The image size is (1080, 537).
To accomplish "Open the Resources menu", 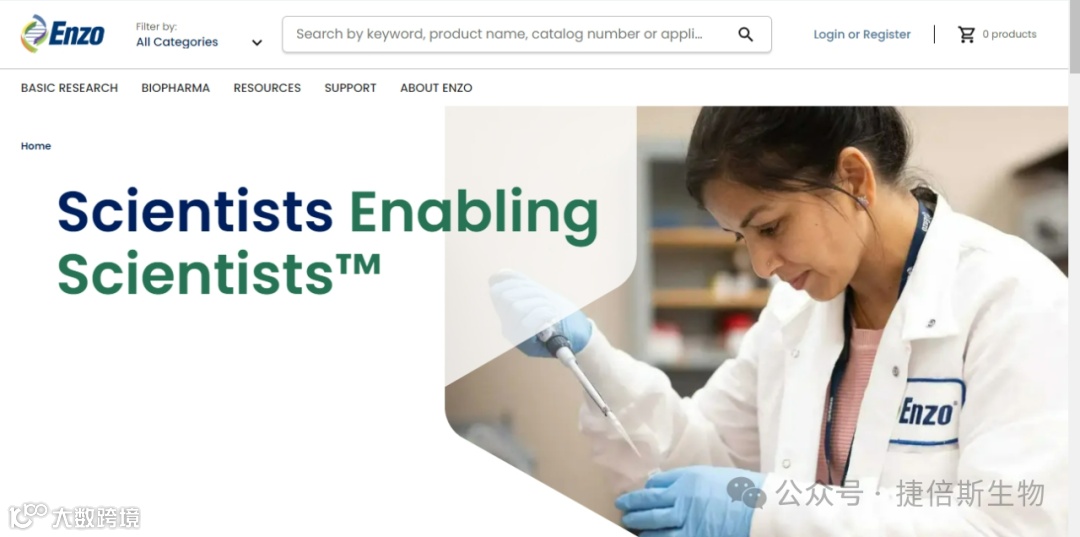I will click(267, 88).
